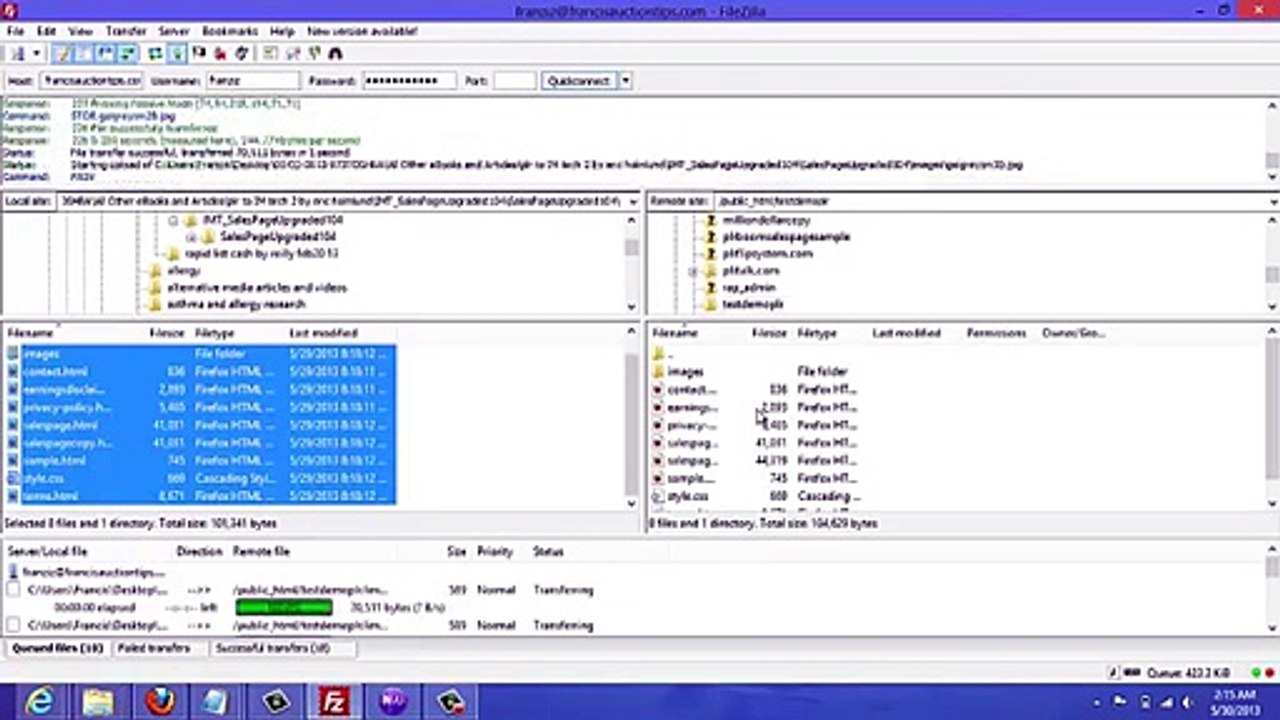1280x720 pixels.
Task: Refresh the file and folder lists
Action: (156, 53)
